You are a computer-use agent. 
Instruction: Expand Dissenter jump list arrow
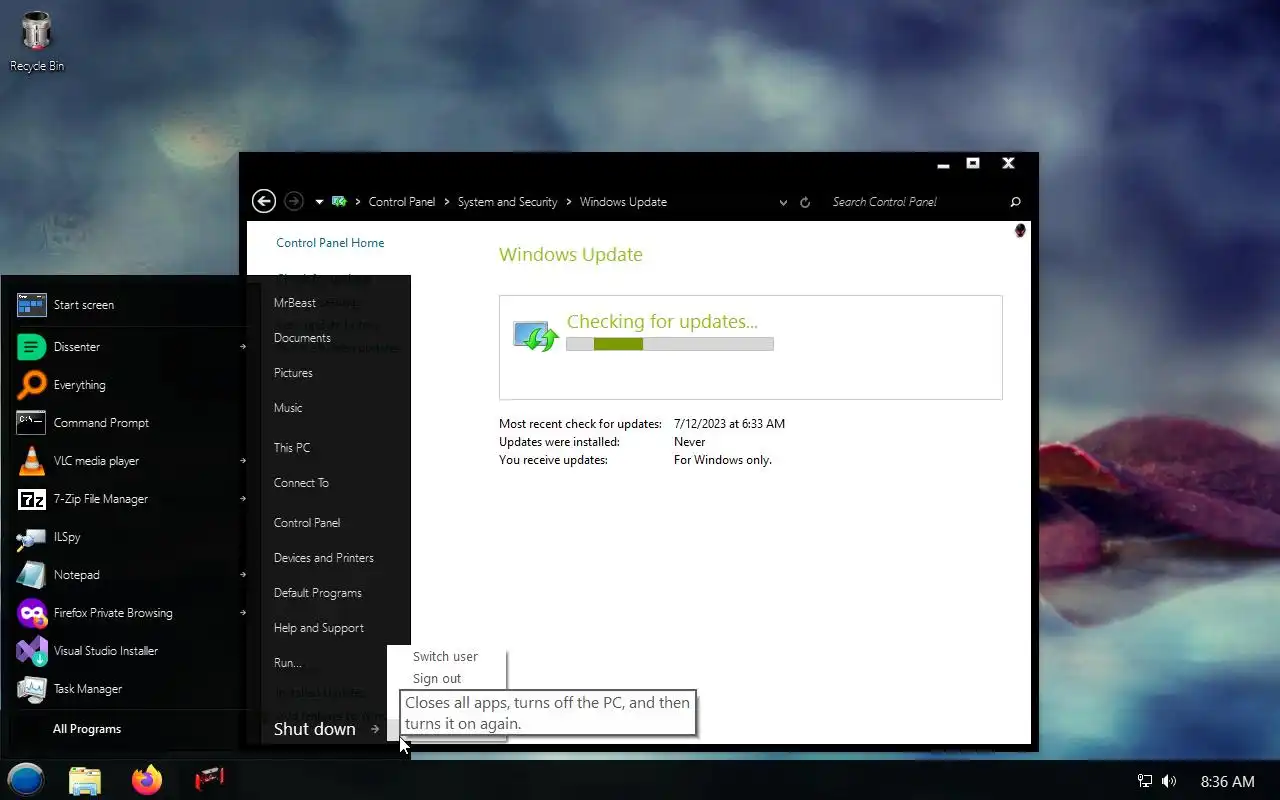(243, 347)
